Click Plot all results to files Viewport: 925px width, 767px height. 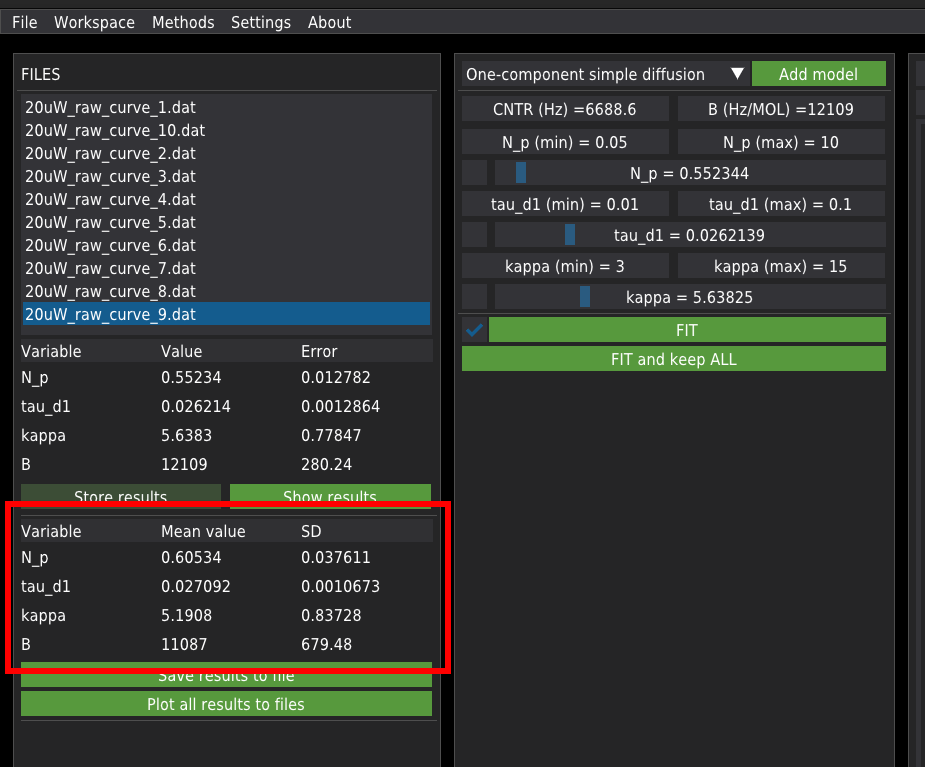point(226,704)
